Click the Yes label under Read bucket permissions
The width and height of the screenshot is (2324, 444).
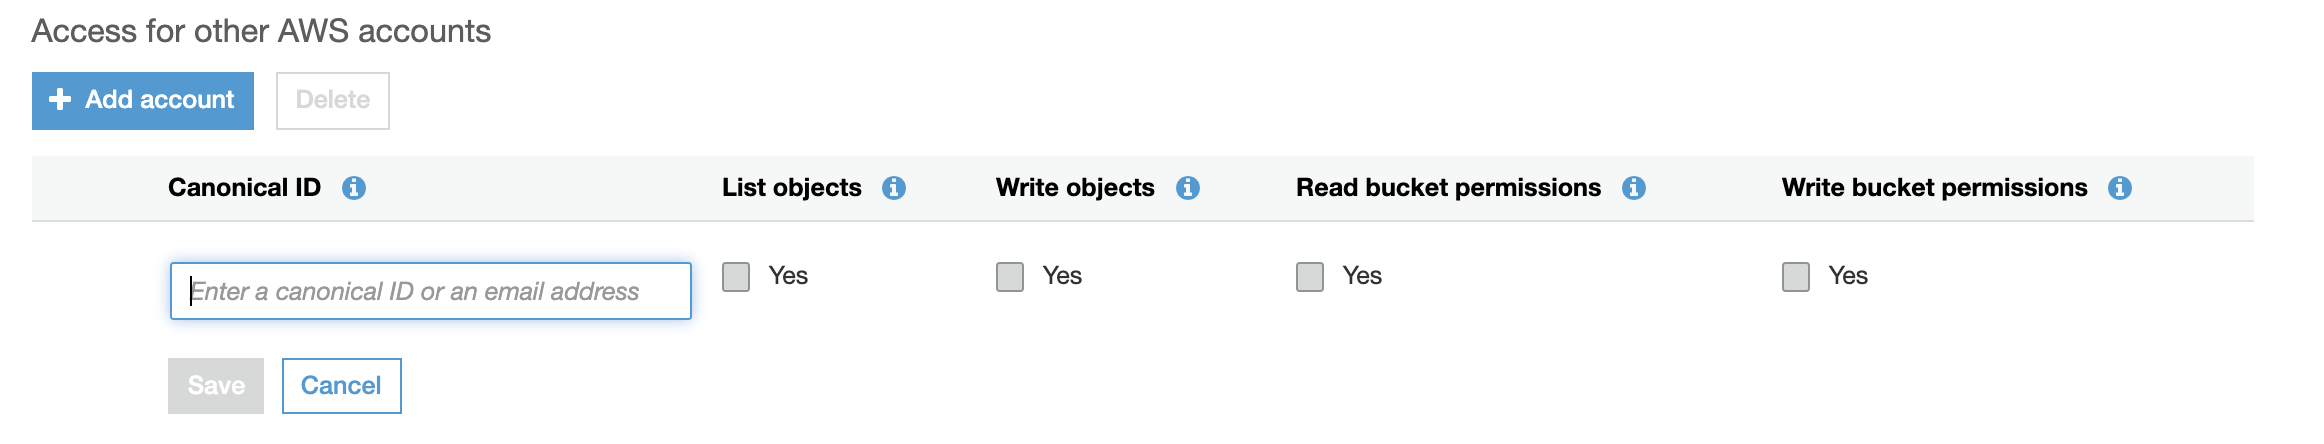click(x=1362, y=276)
